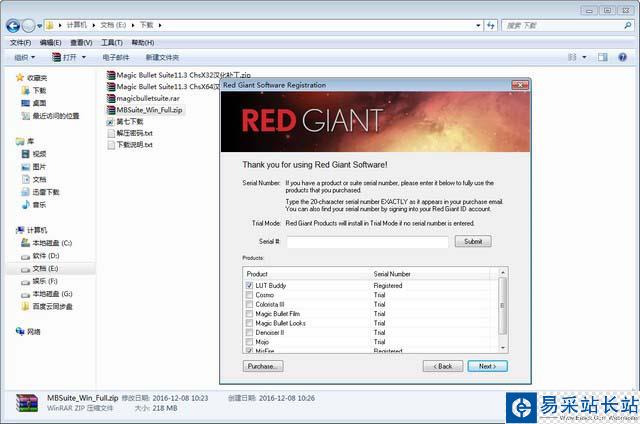Screen dimensions: 640x424
Task: Click the refresh icon next to address bar
Action: pyautogui.click(x=491, y=25)
